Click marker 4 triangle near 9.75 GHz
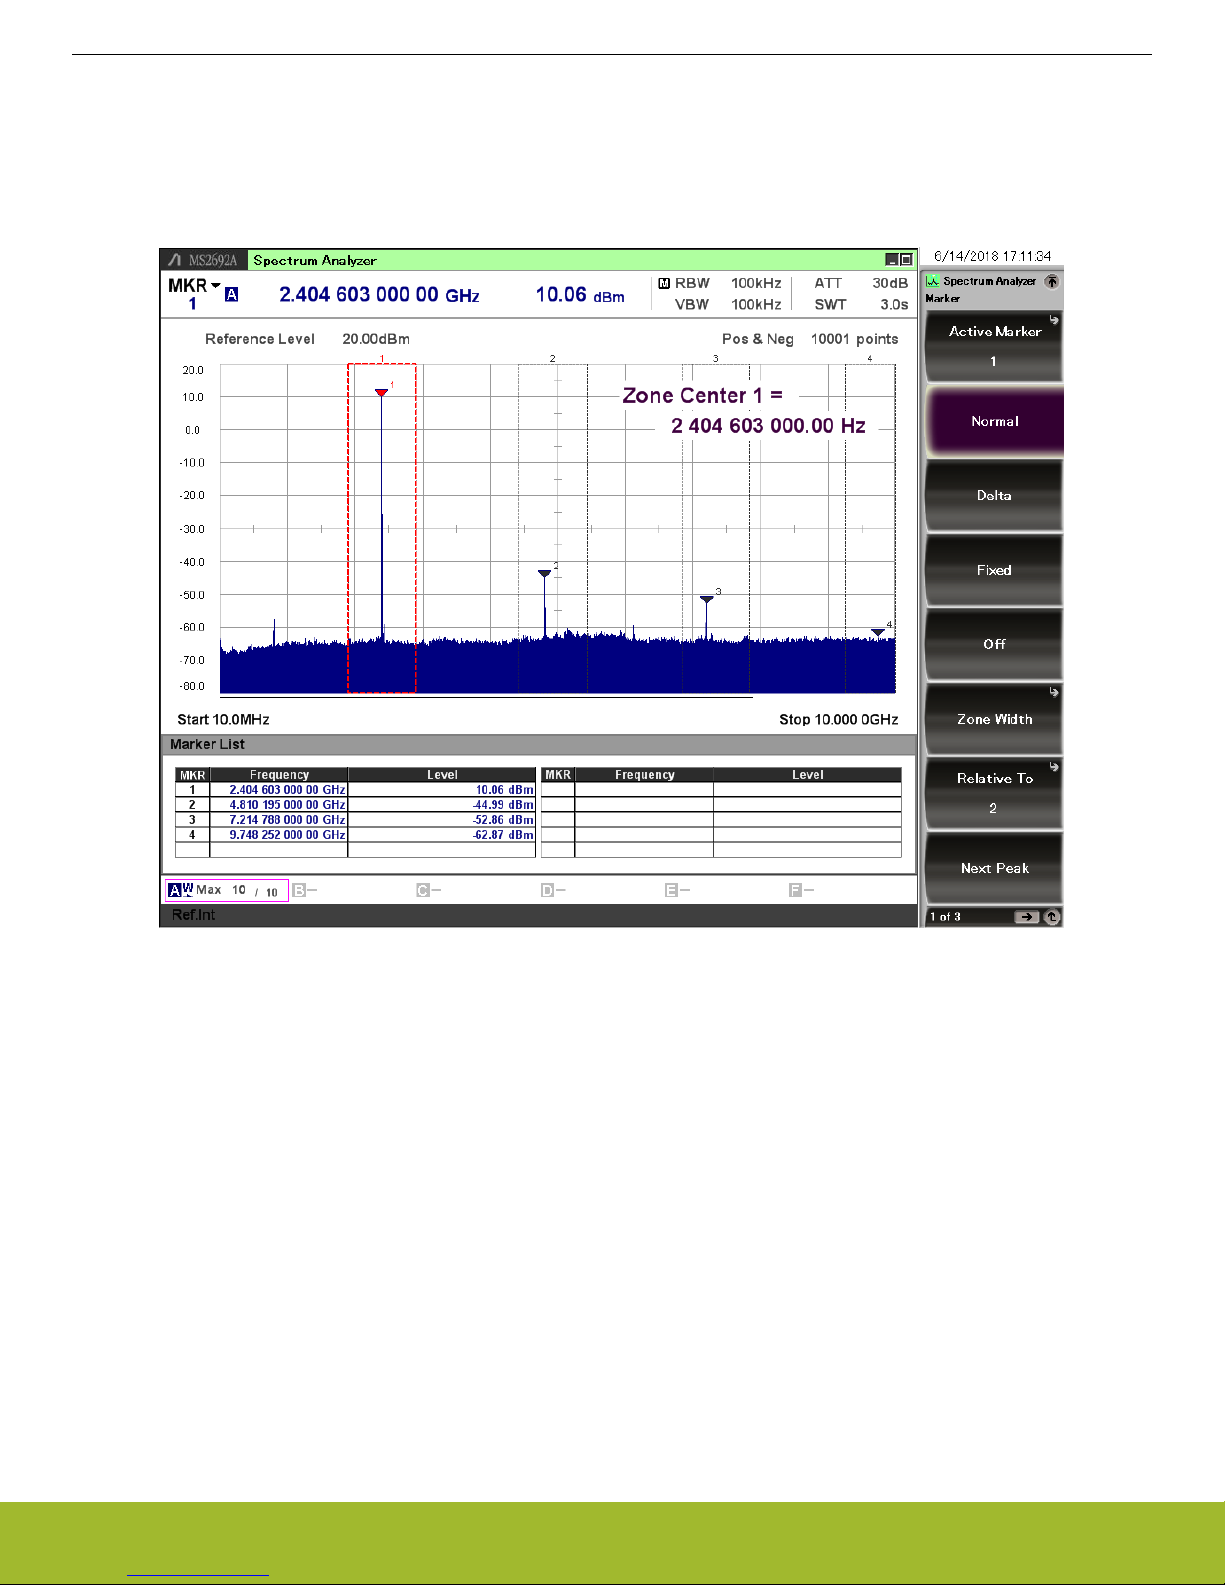The height and width of the screenshot is (1585, 1225). pos(878,632)
